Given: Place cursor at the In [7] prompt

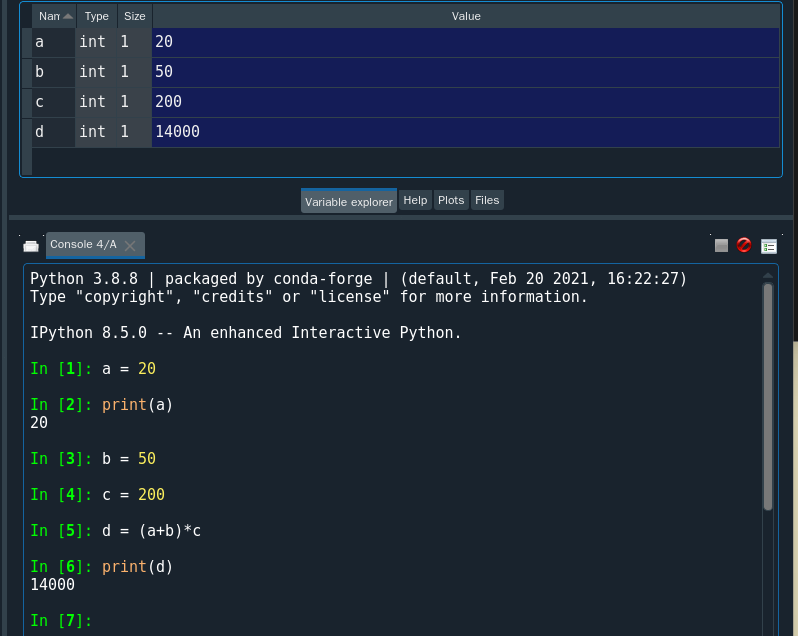Looking at the screenshot, I should (61, 621).
